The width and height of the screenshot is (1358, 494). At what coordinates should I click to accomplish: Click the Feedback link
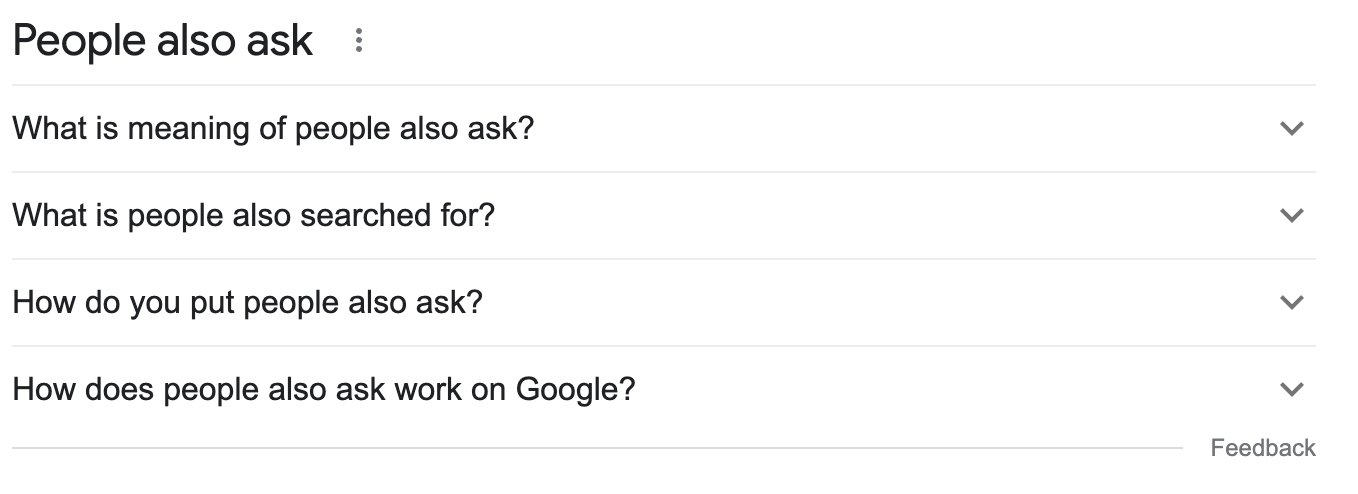point(1262,448)
